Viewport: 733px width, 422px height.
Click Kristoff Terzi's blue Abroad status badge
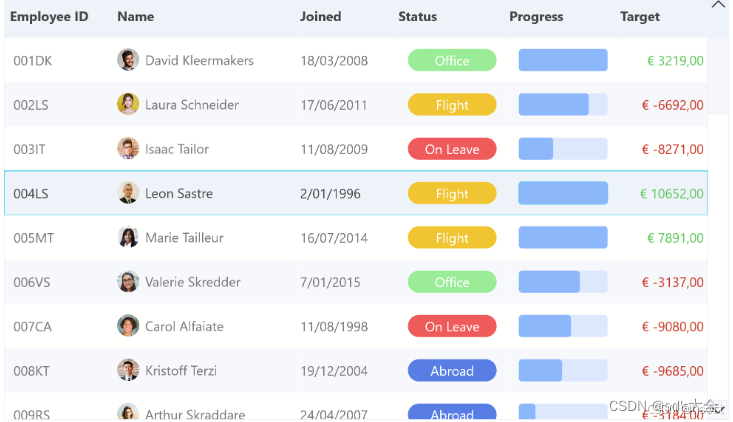452,371
